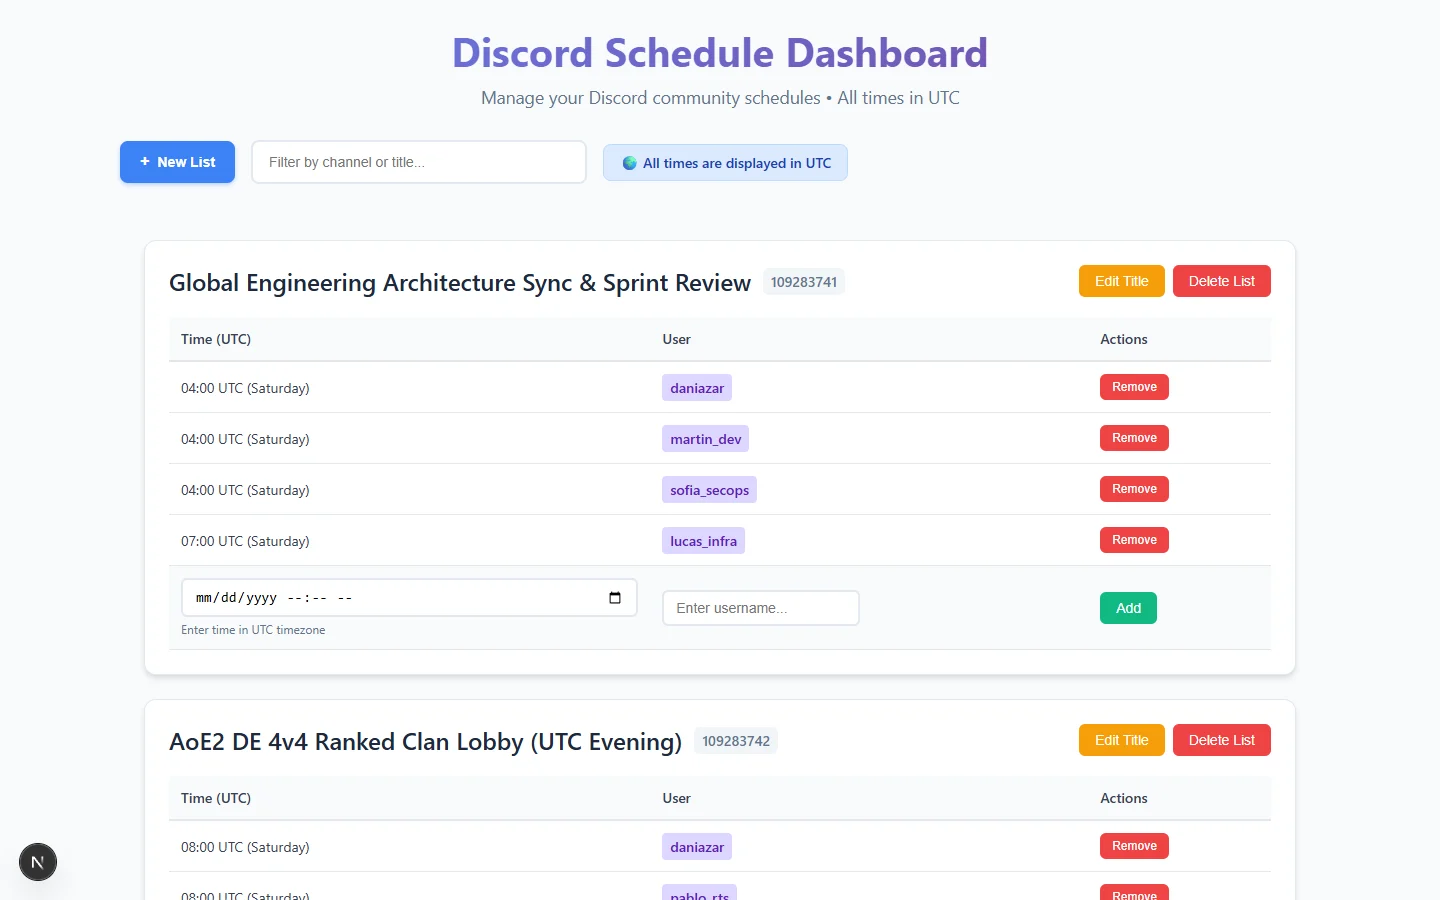Remove martin_dev from the schedule
The image size is (1440, 900).
click(1134, 438)
